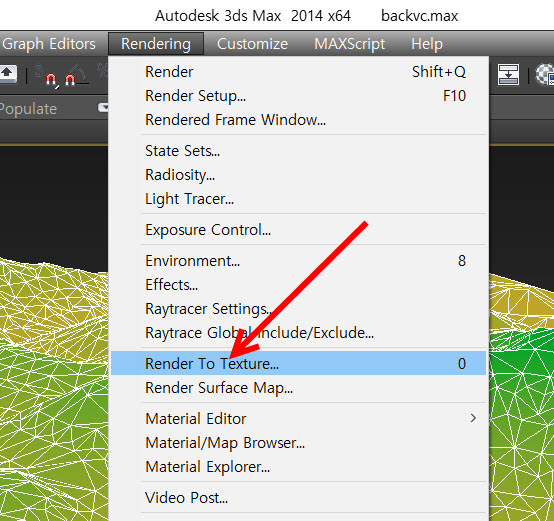Open the dropdown beside Populate

[103, 107]
